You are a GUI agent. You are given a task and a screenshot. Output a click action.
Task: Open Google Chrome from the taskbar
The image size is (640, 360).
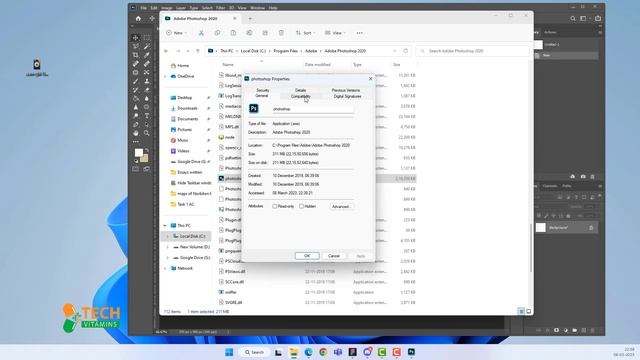[323, 352]
